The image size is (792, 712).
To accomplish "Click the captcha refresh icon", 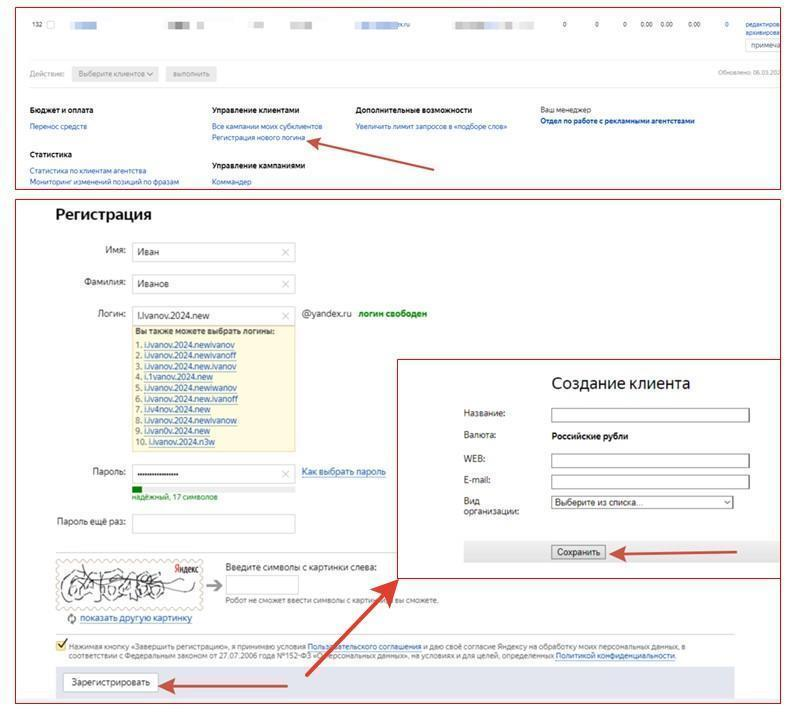I will (x=72, y=619).
